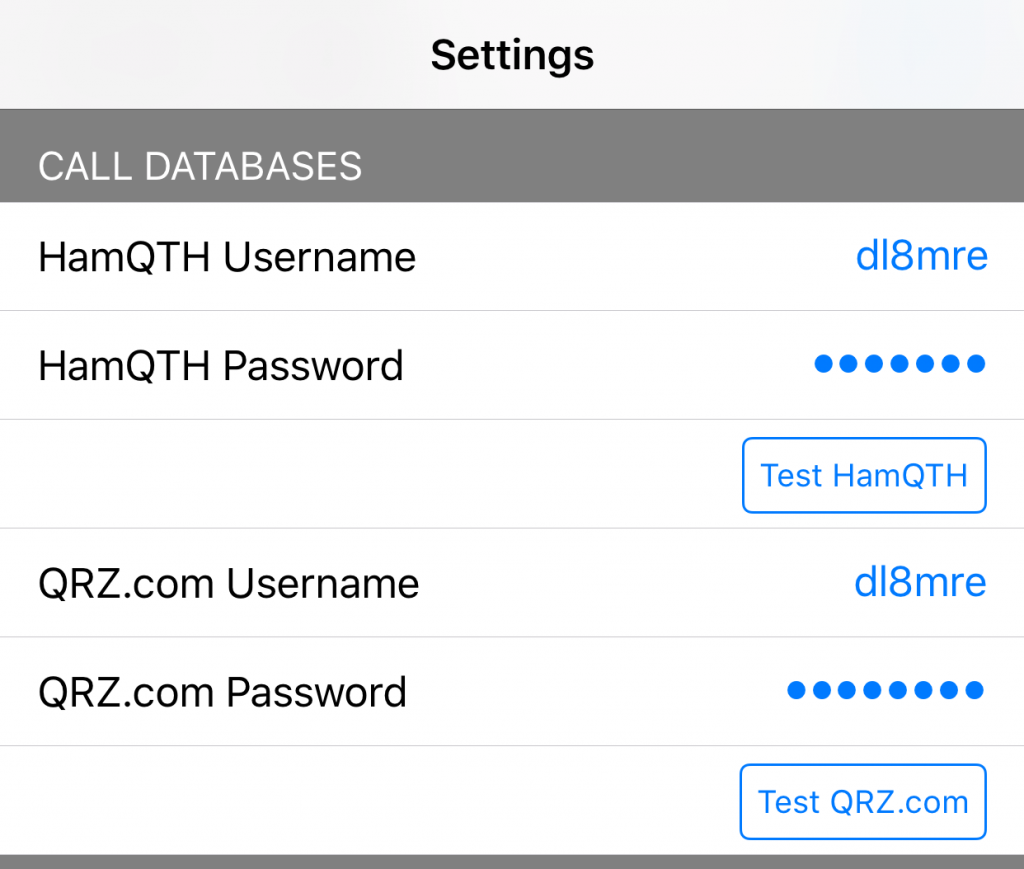
Task: Click the HamQTH Password label
Action: (x=221, y=365)
